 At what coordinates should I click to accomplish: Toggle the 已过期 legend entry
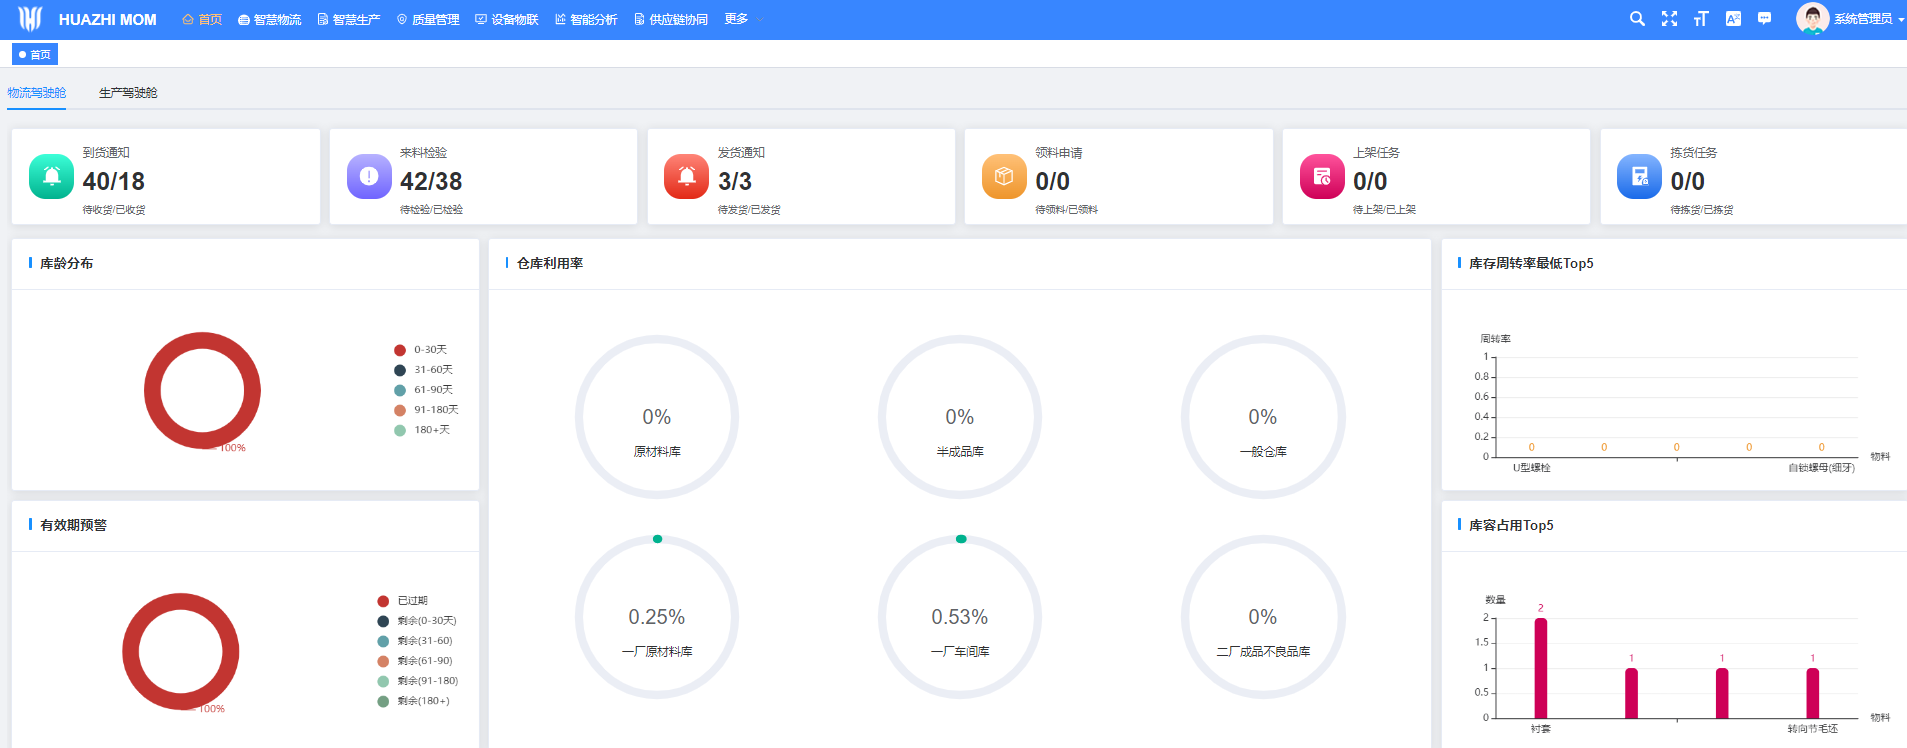404,601
